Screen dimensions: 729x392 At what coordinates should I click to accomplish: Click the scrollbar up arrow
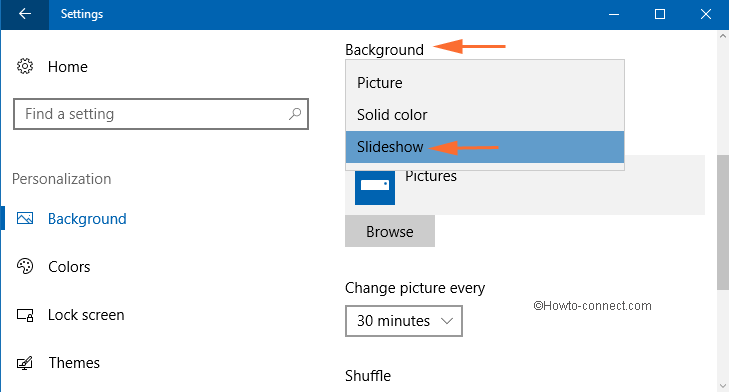[x=723, y=36]
